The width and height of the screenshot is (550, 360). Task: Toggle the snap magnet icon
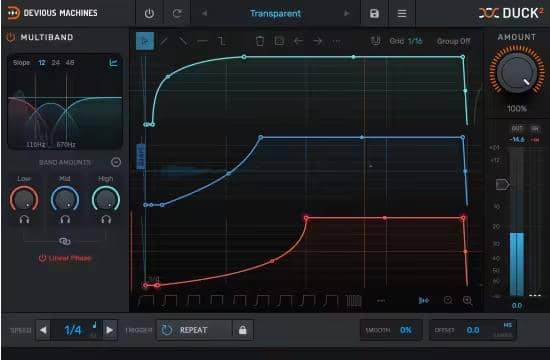pos(375,41)
